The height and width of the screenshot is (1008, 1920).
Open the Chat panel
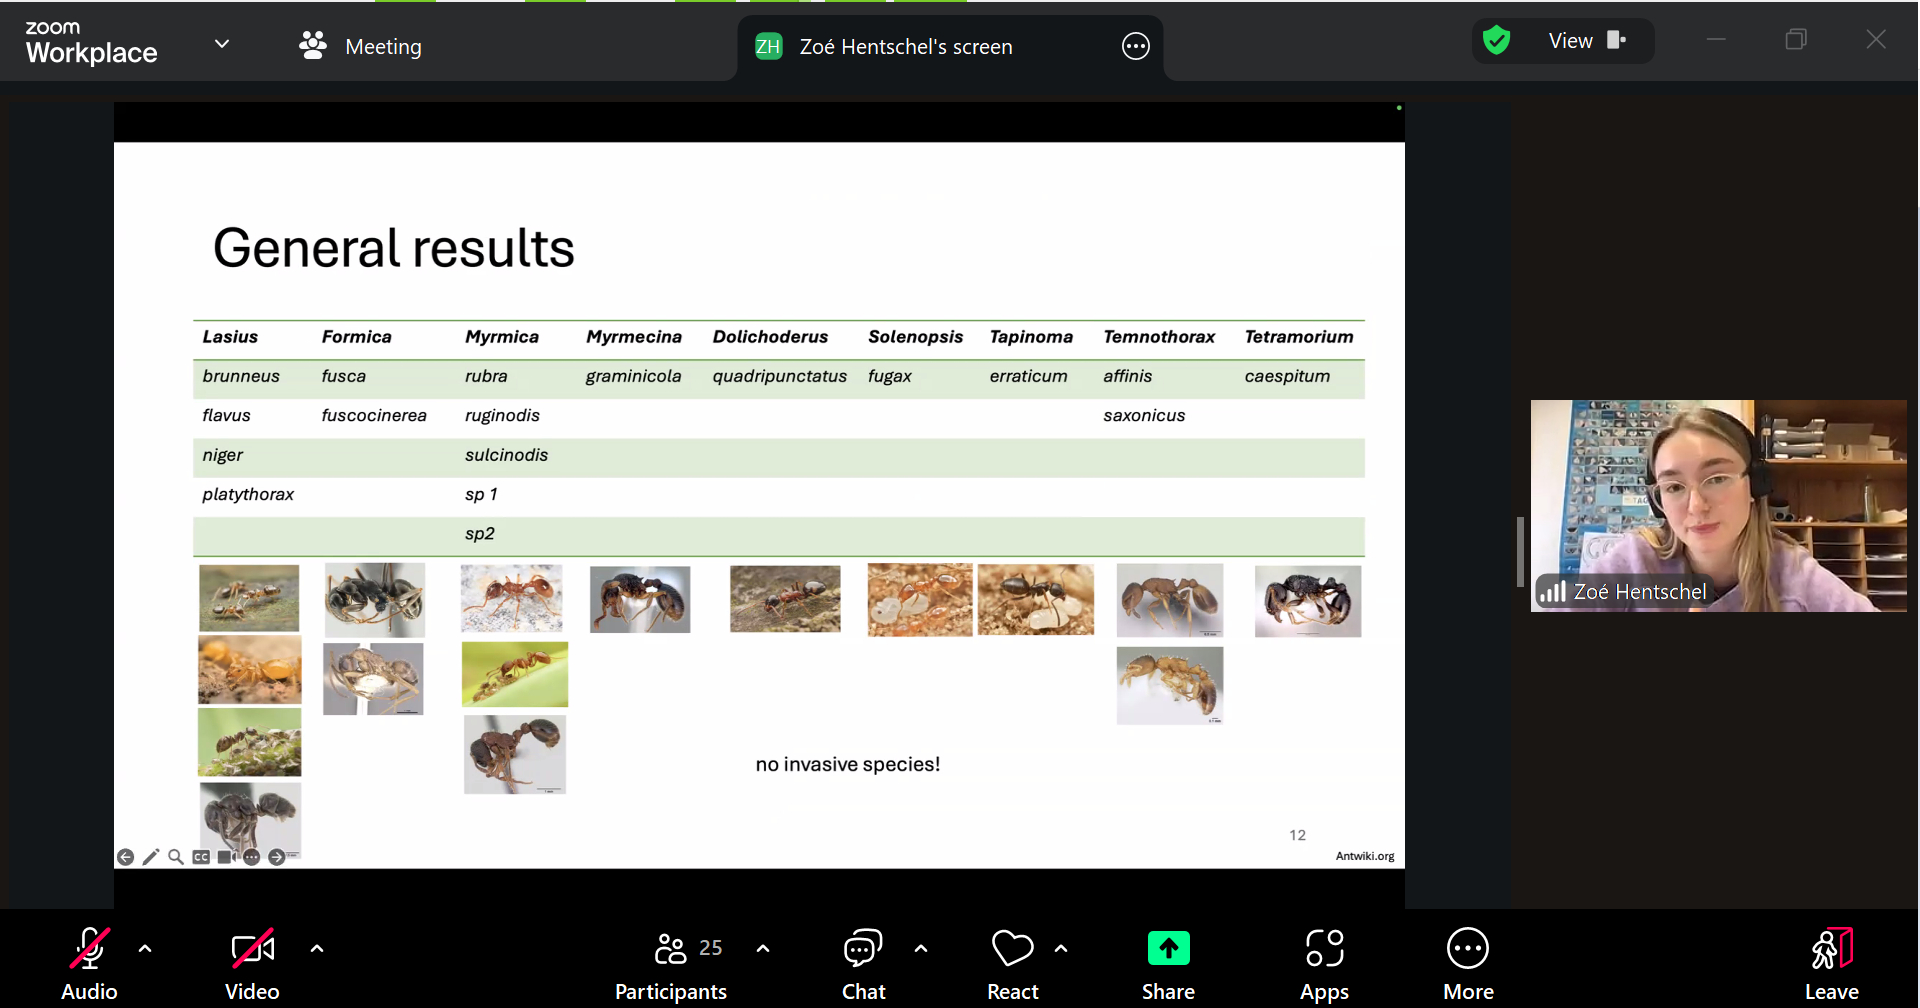tap(863, 962)
